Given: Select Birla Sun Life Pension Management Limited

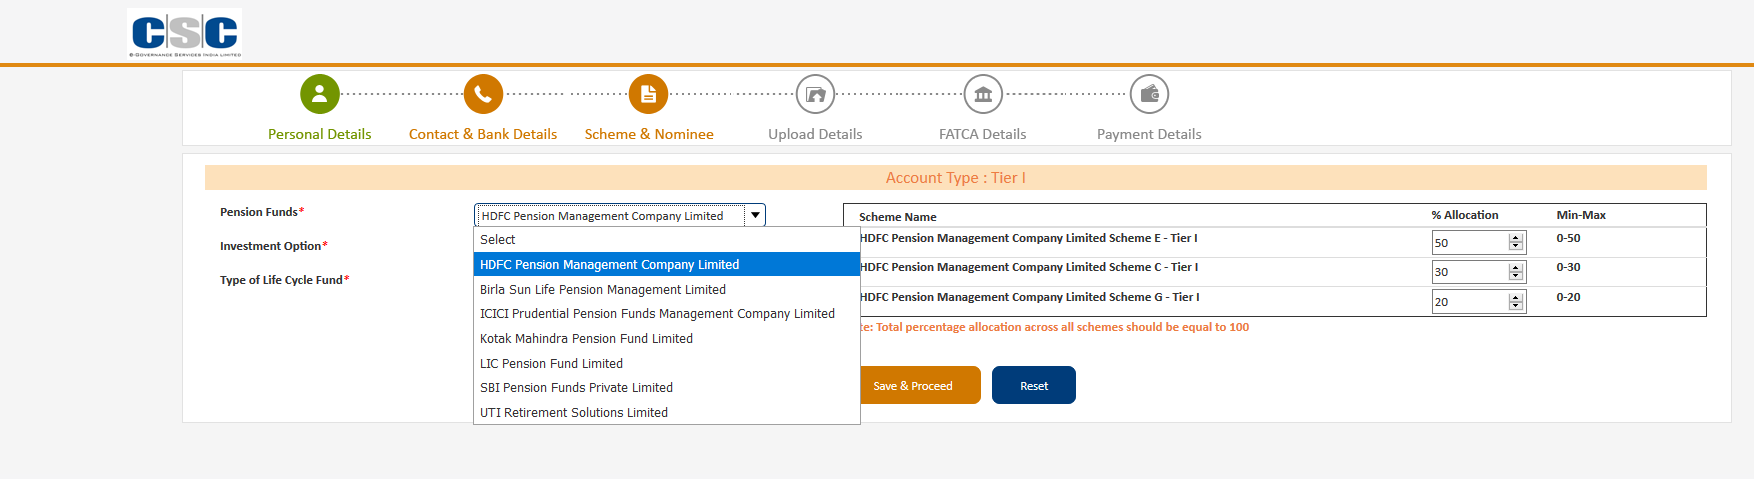Looking at the screenshot, I should pyautogui.click(x=667, y=289).
